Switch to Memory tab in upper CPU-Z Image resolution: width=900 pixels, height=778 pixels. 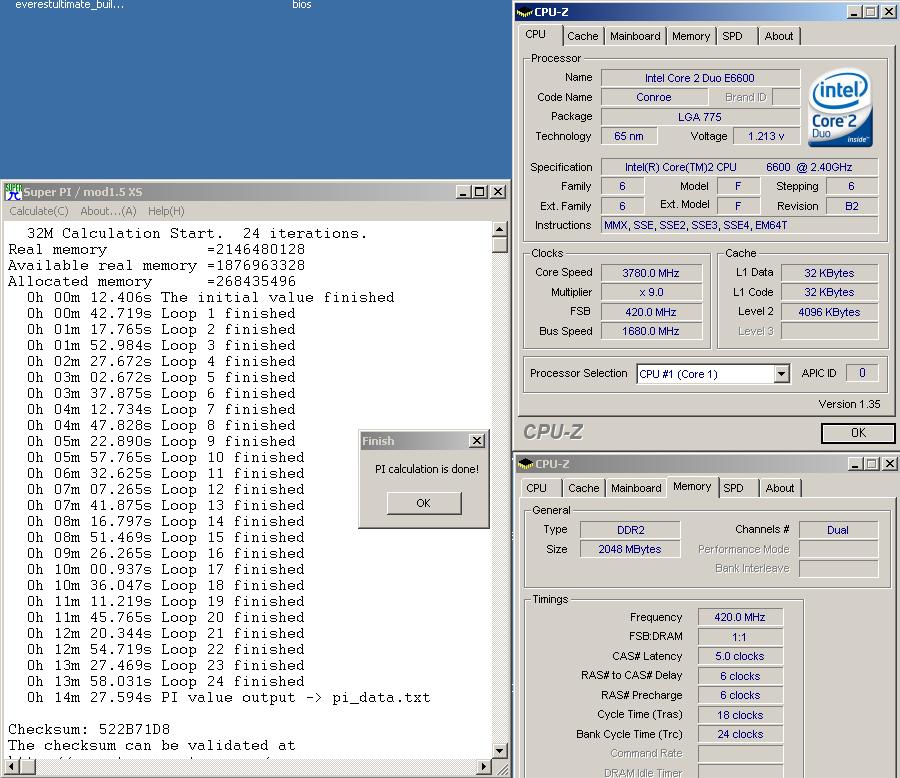(x=690, y=36)
